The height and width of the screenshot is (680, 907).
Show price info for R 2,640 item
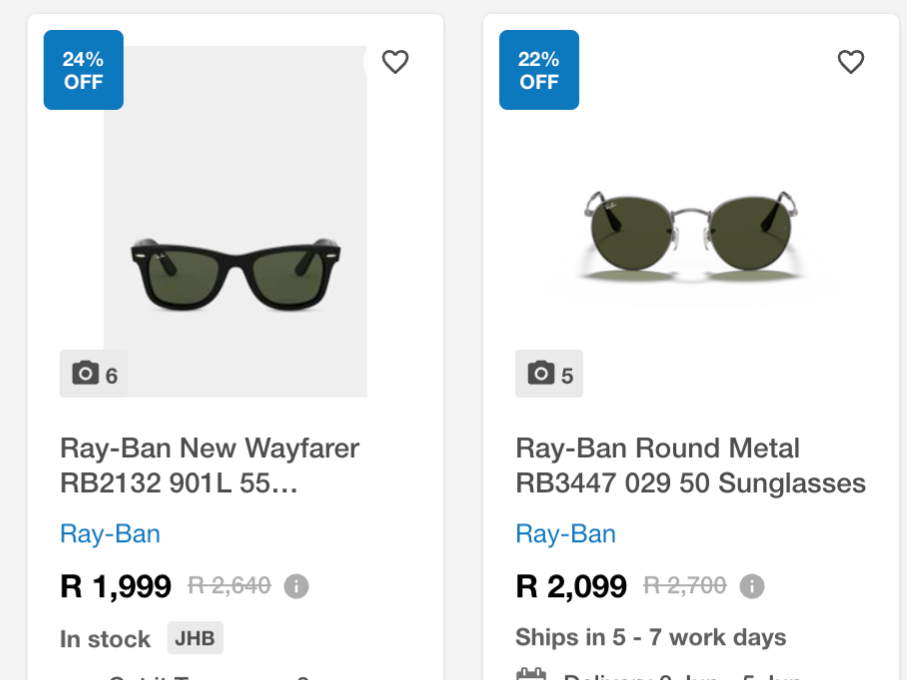[296, 586]
